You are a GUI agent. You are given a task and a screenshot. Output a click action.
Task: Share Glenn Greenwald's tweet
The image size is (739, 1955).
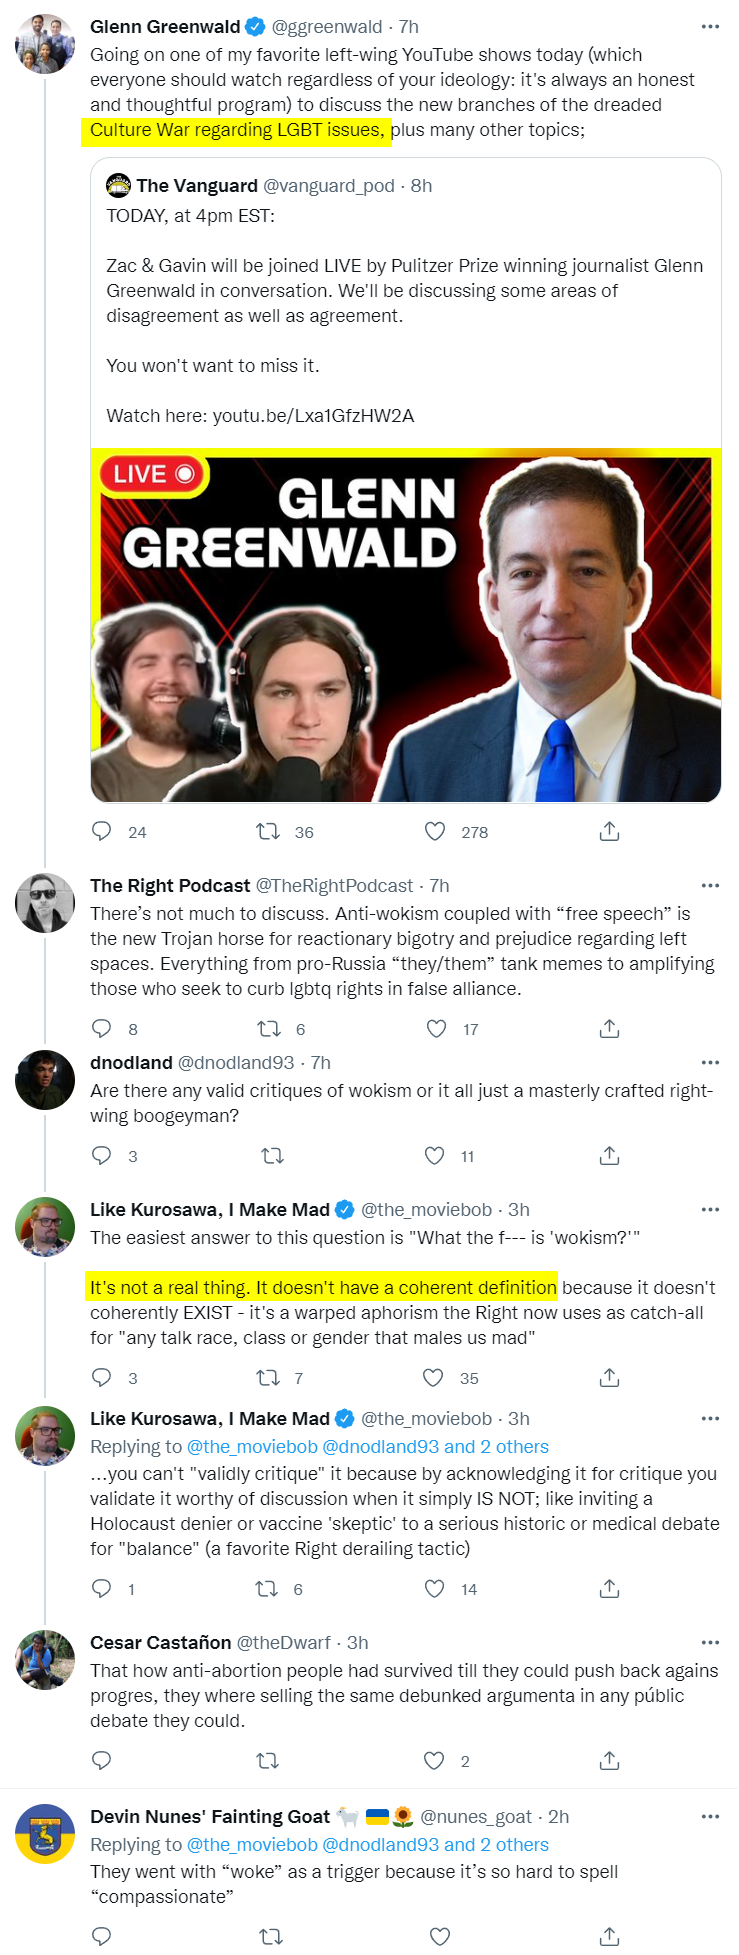click(609, 832)
